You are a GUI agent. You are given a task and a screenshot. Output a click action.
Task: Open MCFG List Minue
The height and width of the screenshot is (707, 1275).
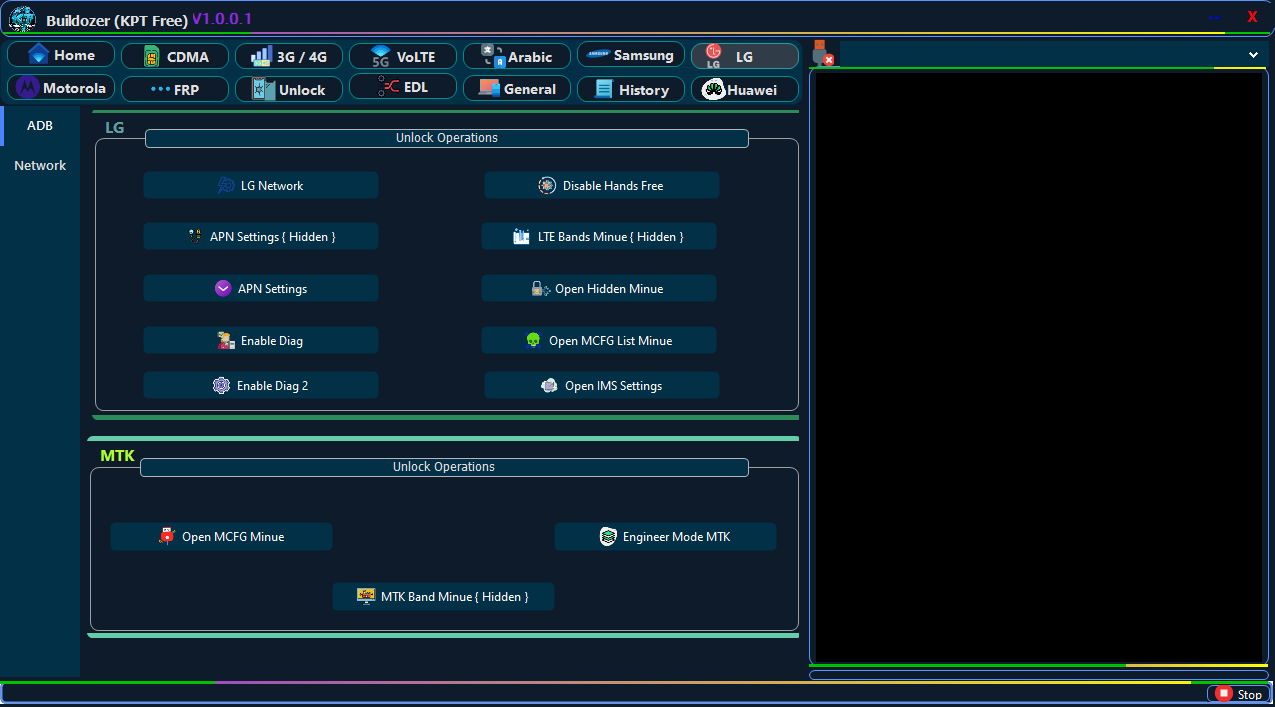coord(599,341)
